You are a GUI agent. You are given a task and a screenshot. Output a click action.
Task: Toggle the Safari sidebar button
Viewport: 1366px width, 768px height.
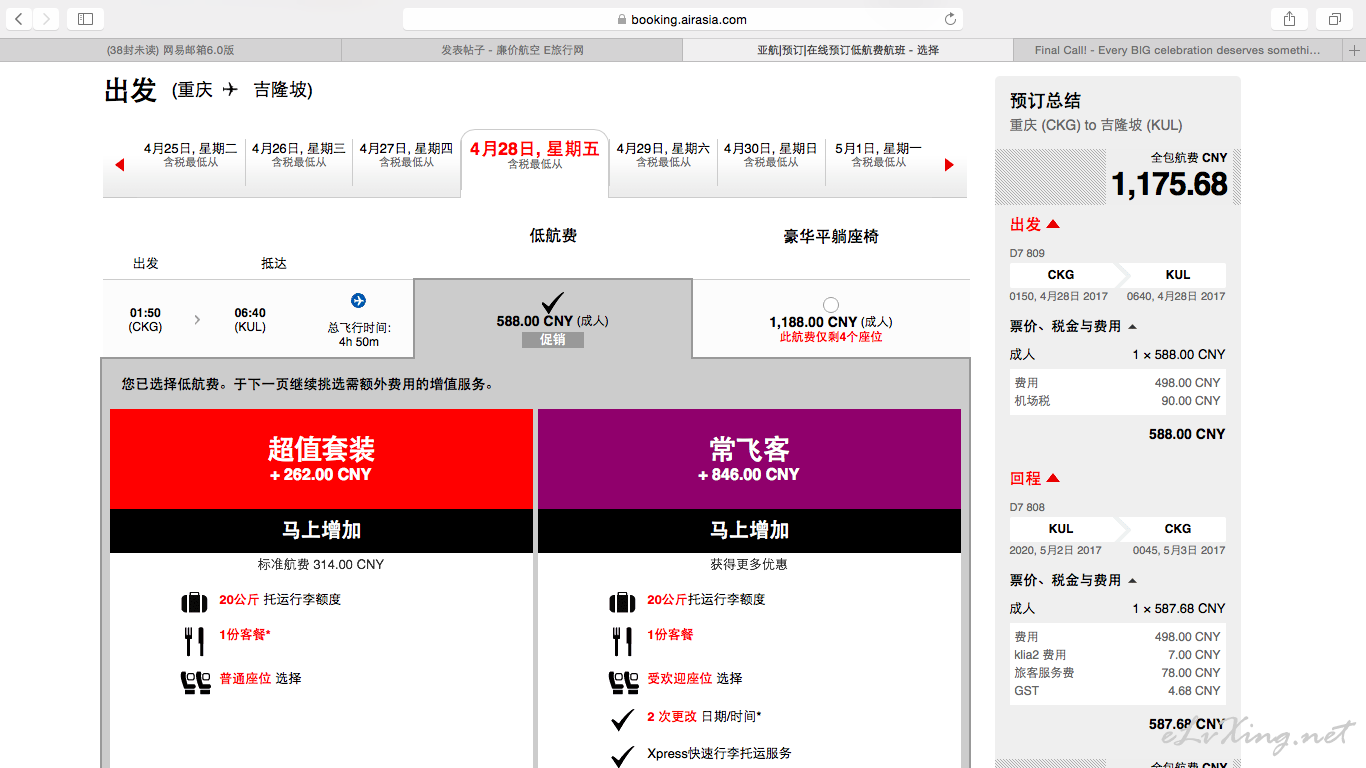pyautogui.click(x=85, y=19)
